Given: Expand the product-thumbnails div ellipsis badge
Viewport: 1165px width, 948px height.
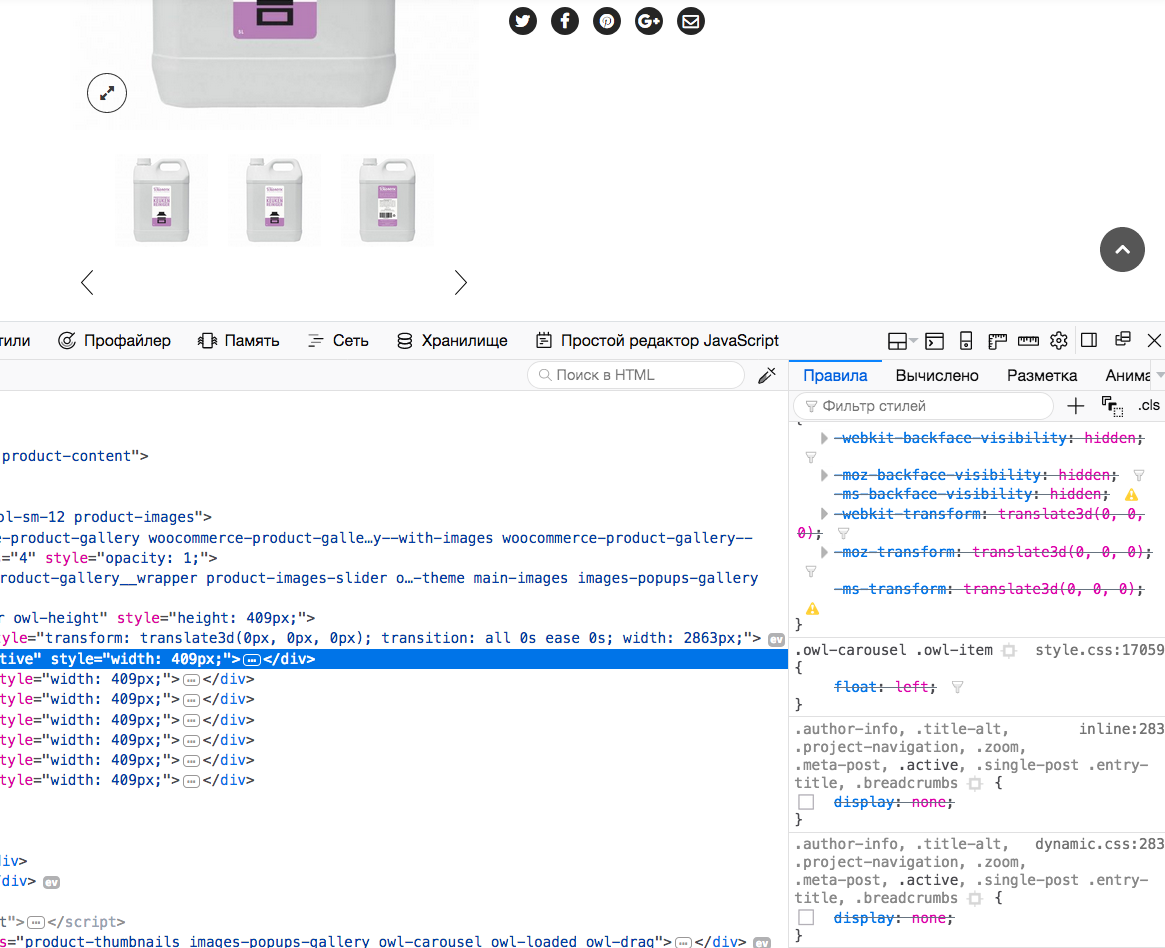Looking at the screenshot, I should (683, 942).
